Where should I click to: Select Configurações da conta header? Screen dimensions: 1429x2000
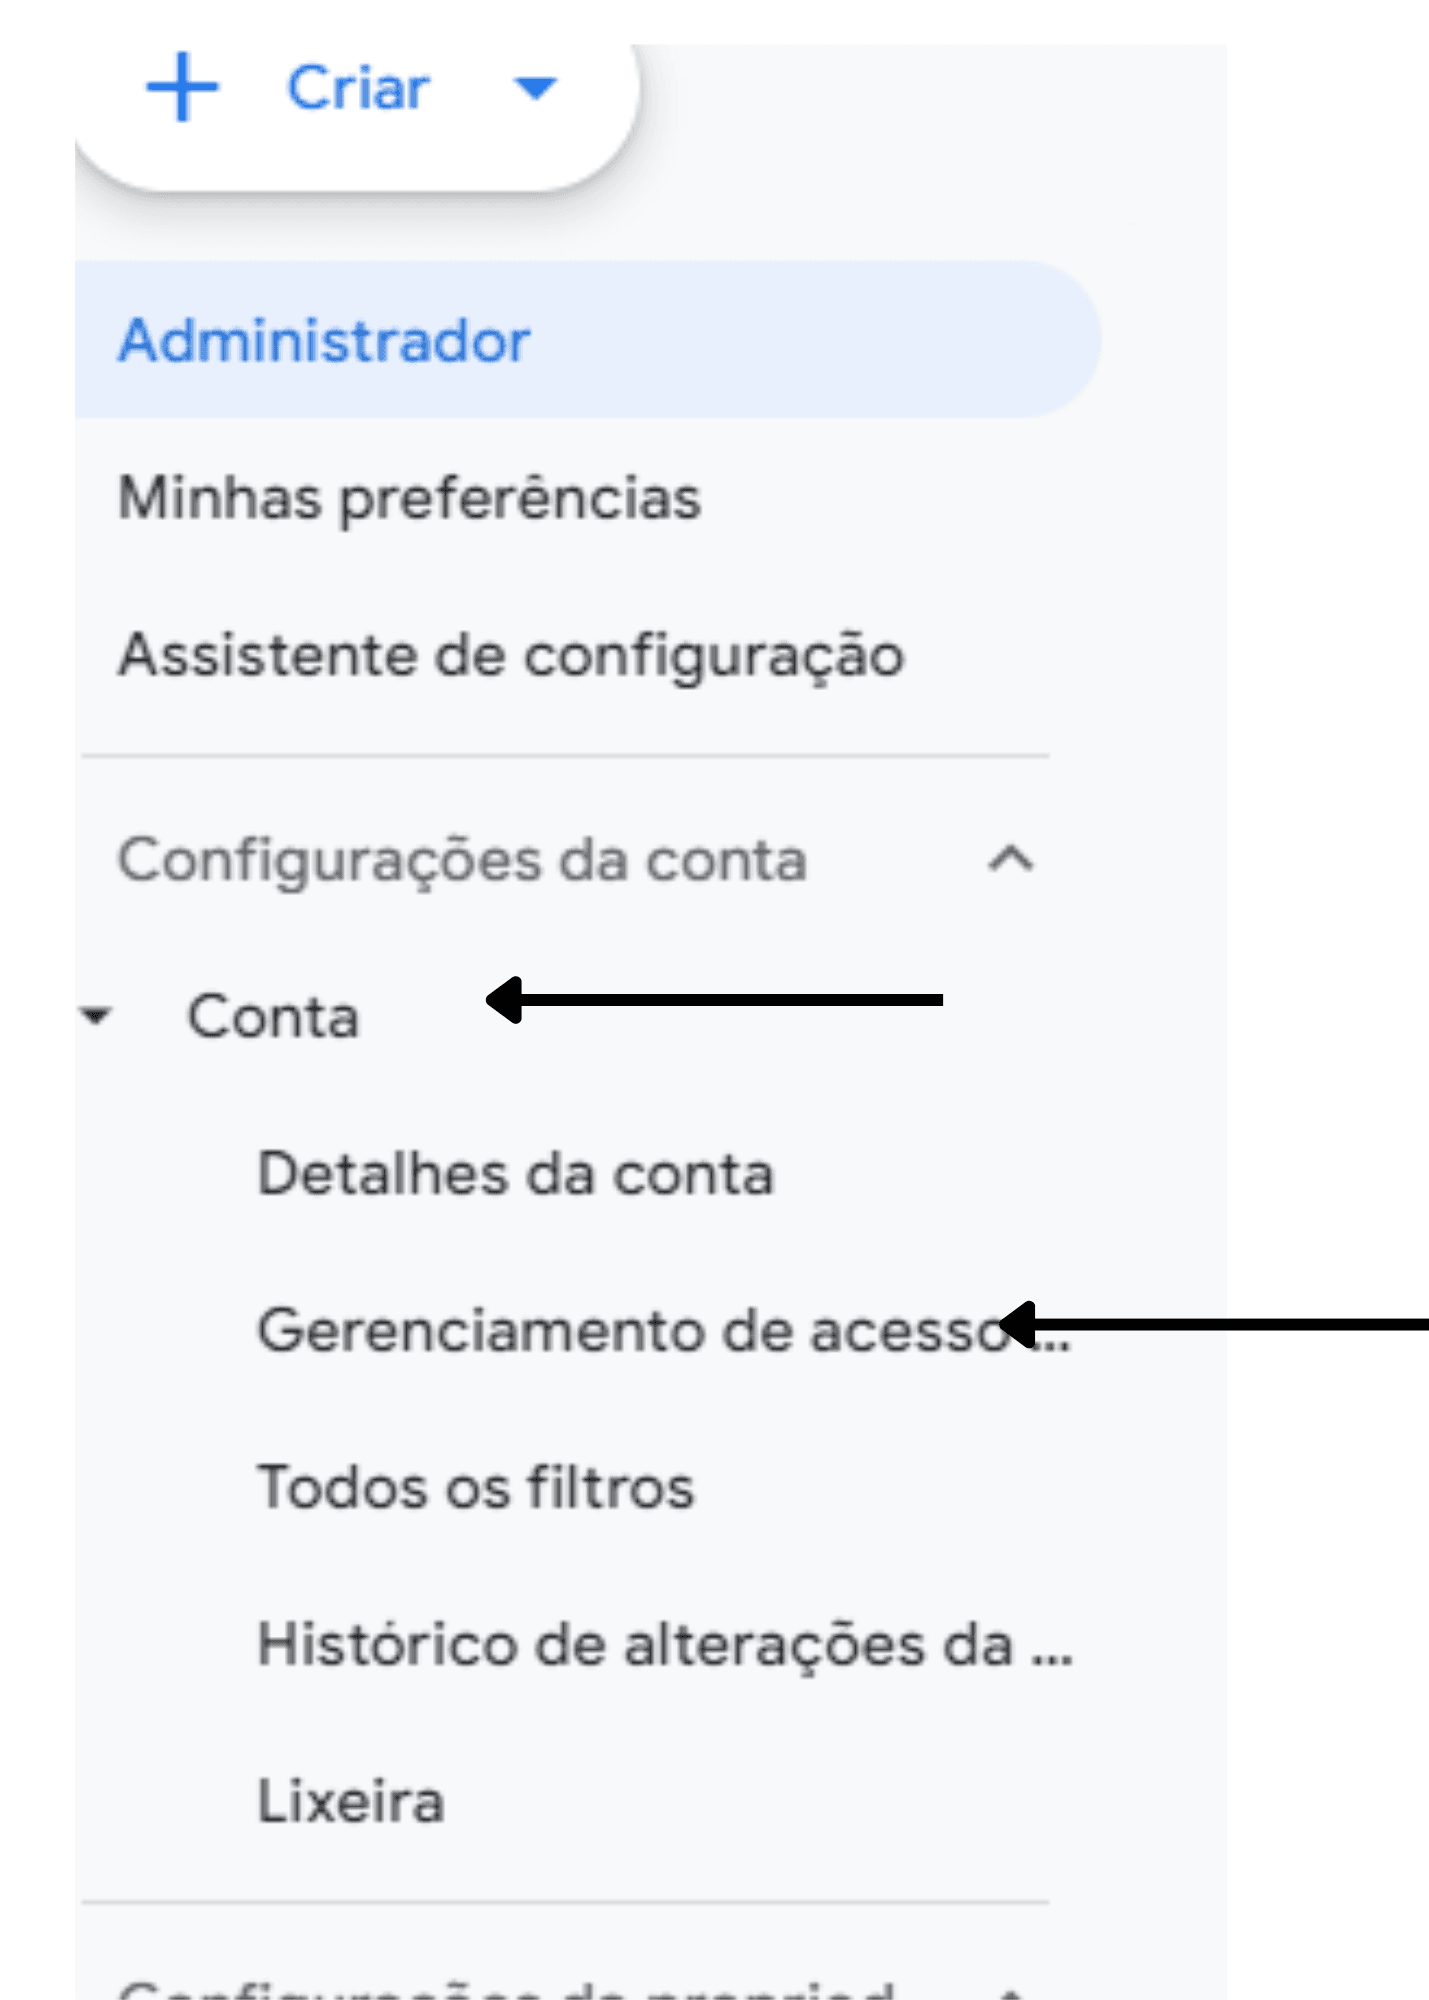pyautogui.click(x=460, y=862)
